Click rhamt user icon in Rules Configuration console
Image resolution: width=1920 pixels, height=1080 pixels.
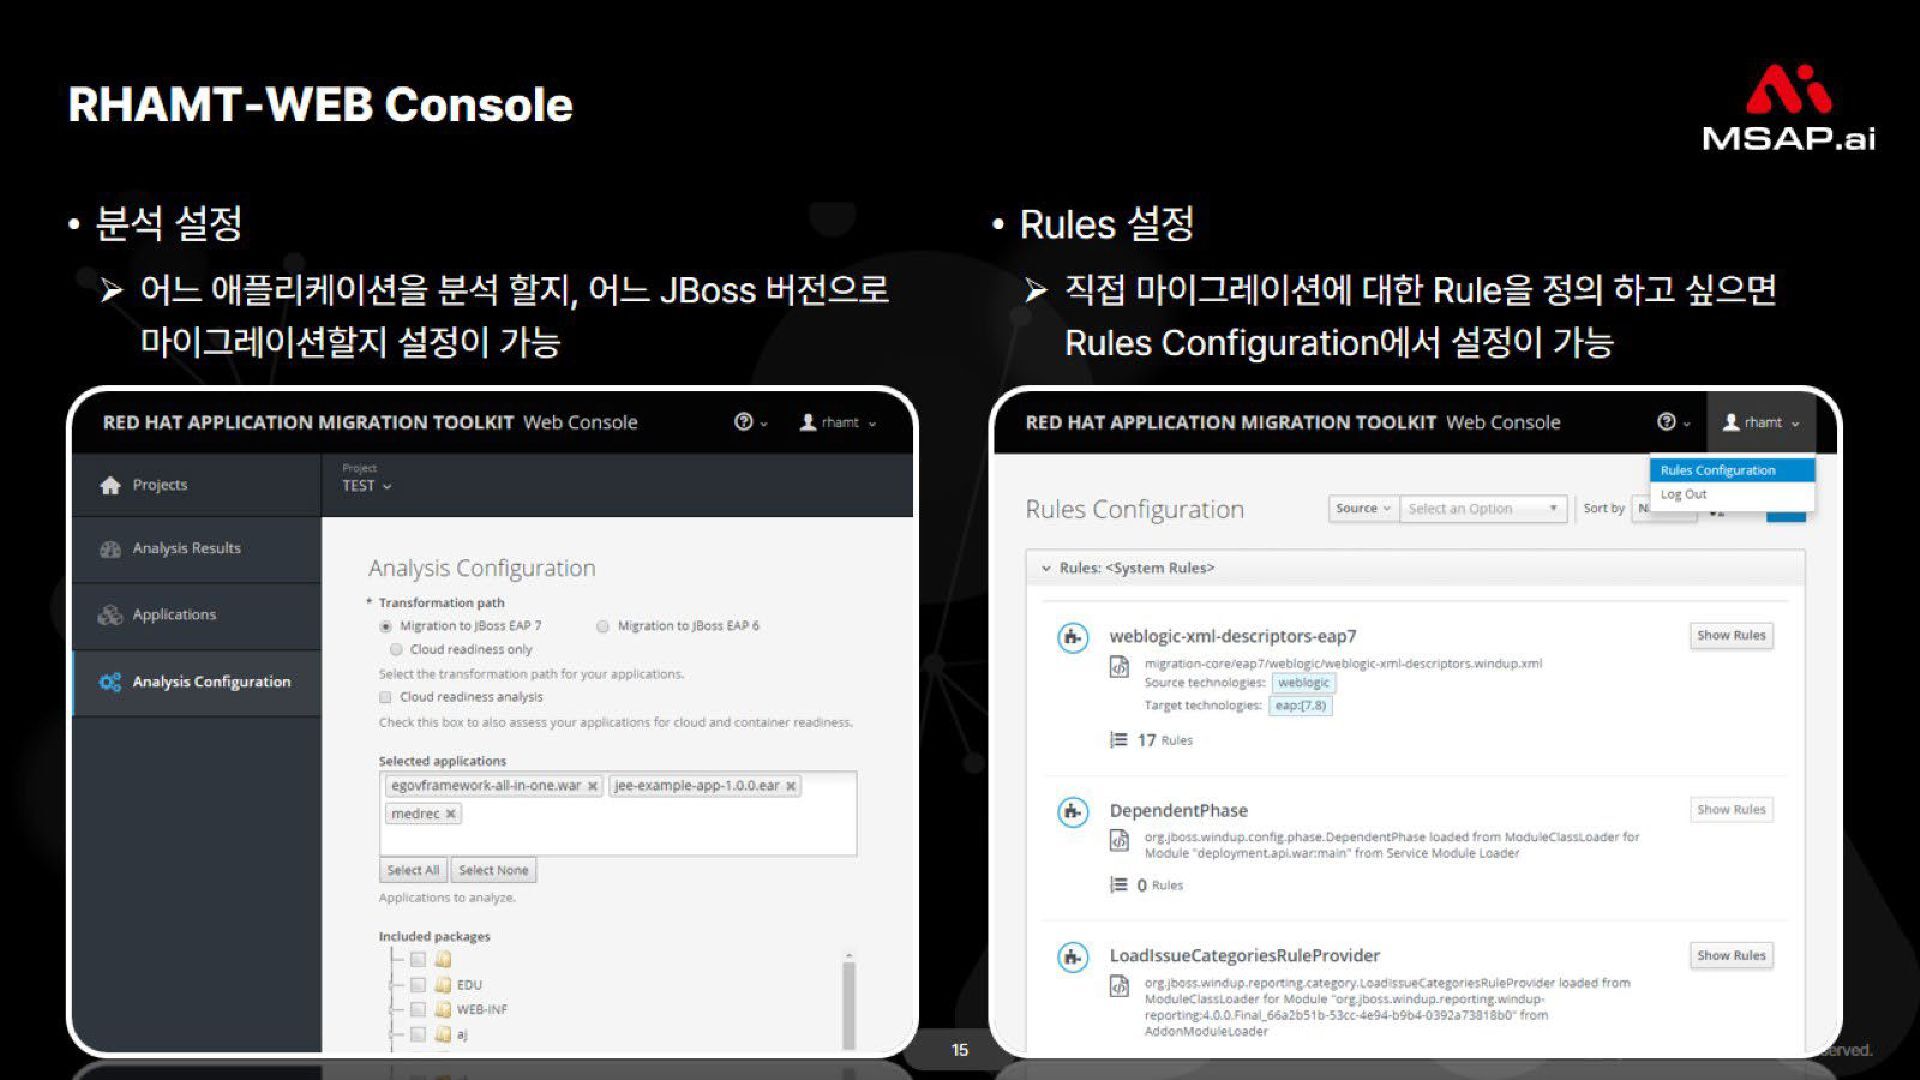coord(1731,422)
